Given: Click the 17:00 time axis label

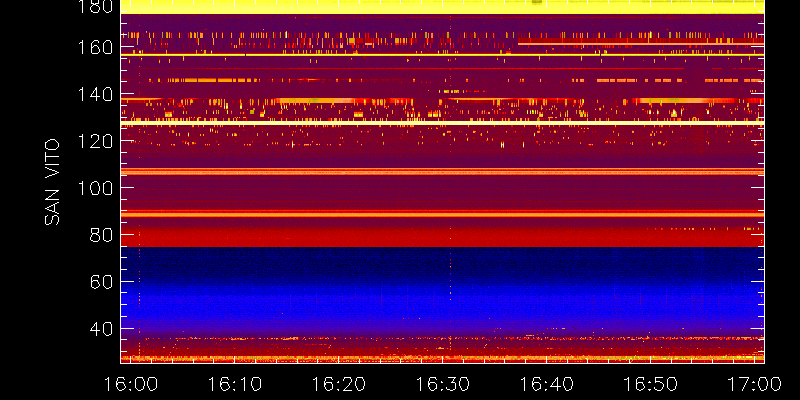Looking at the screenshot, I should 755,384.
